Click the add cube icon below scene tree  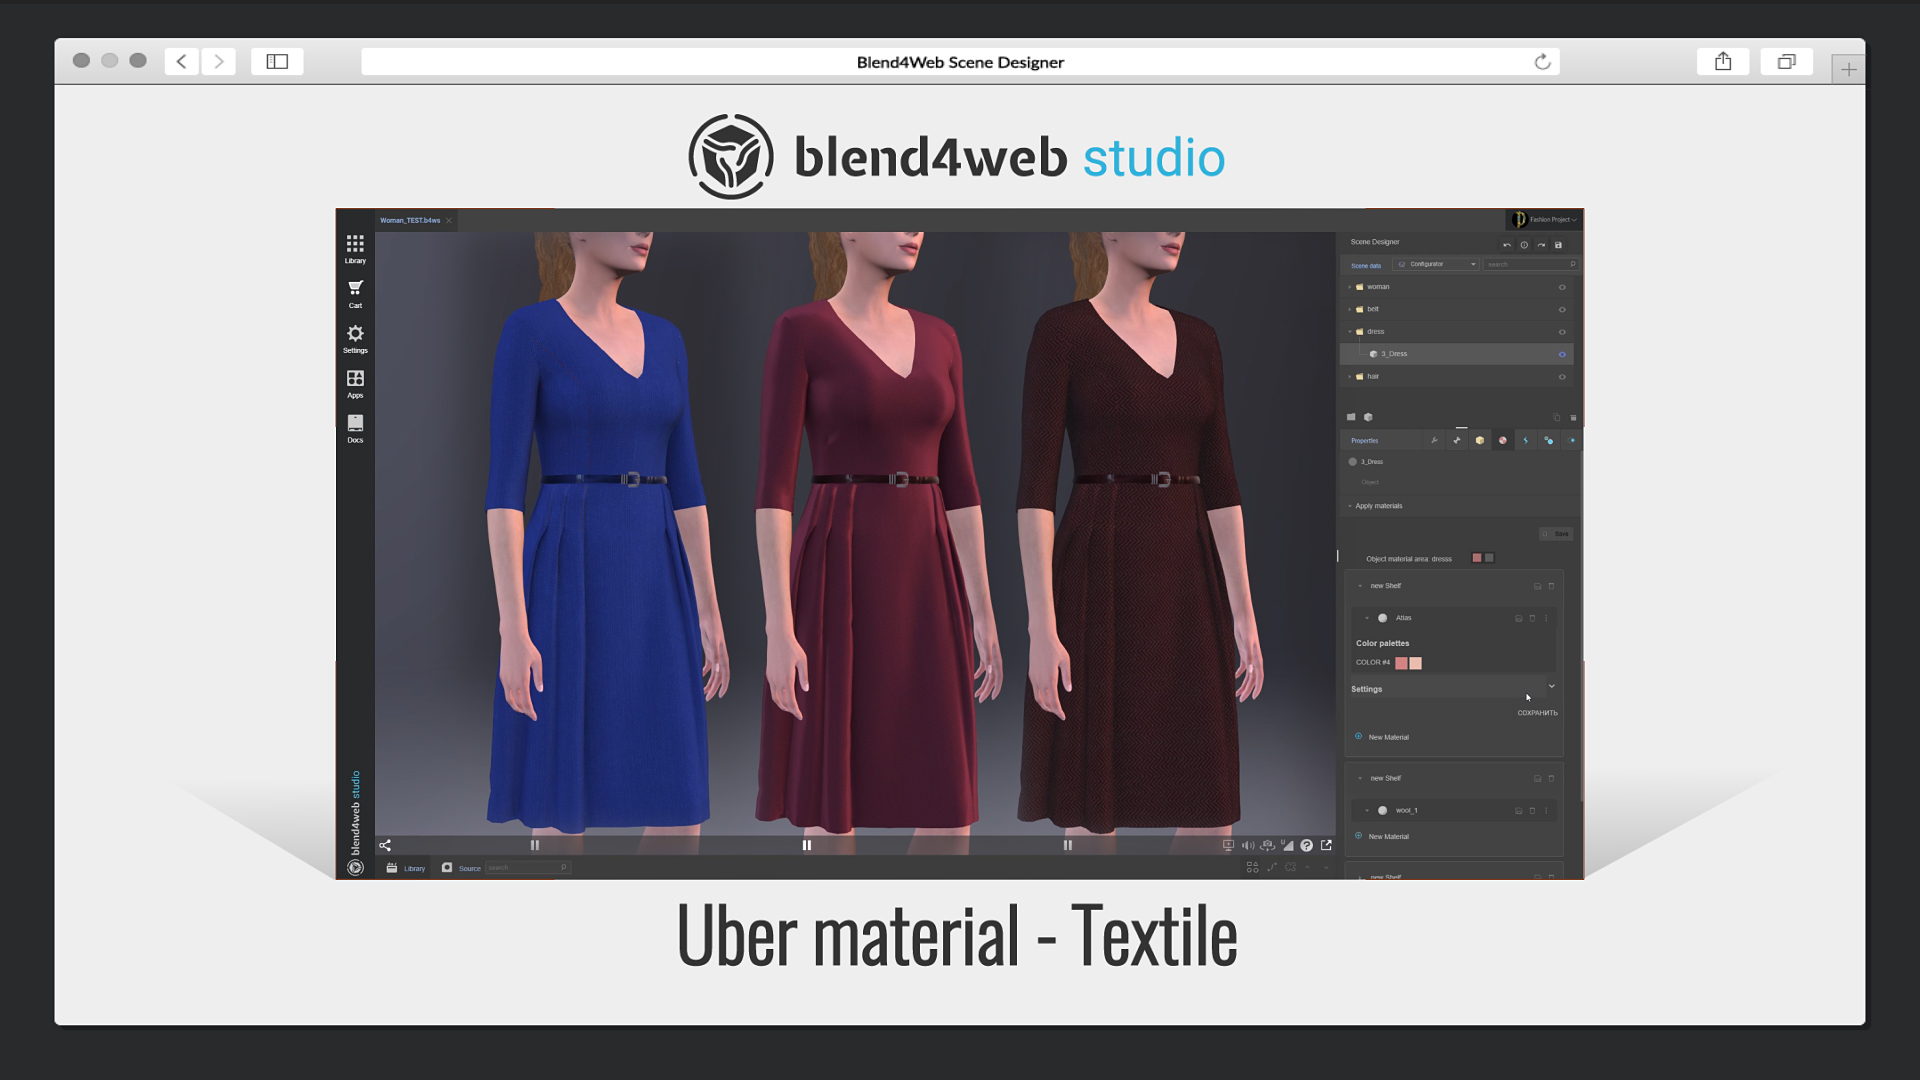click(x=1368, y=417)
